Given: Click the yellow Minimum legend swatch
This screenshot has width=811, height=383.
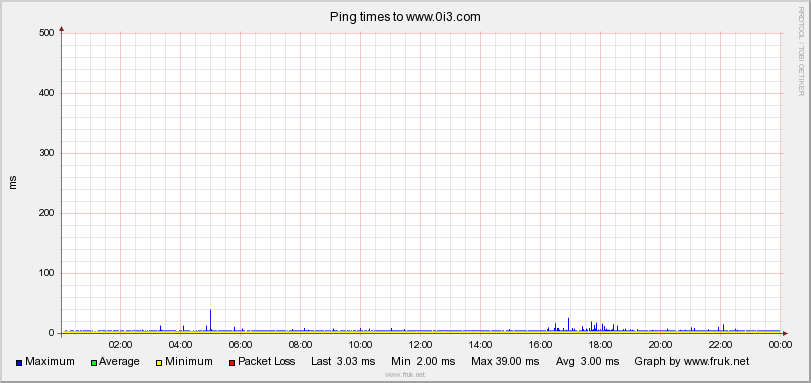Looking at the screenshot, I should [x=159, y=363].
